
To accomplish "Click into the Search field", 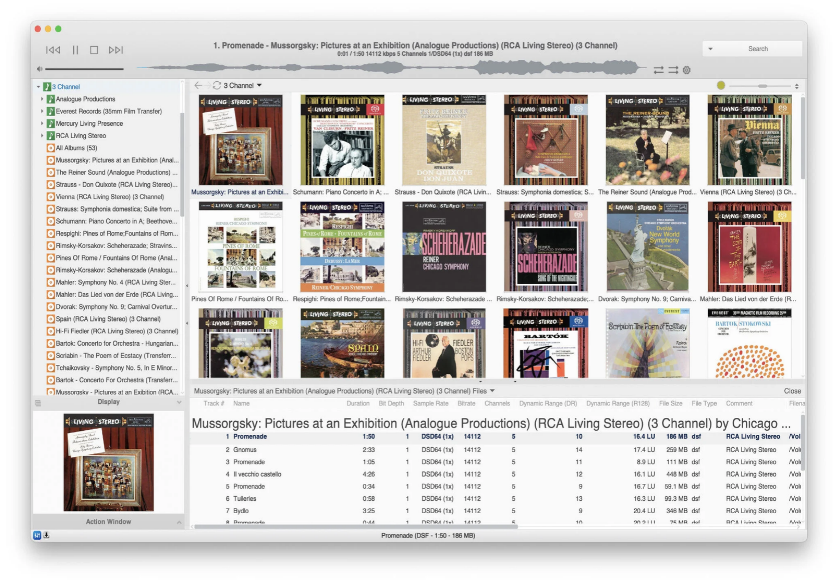I will click(x=758, y=49).
